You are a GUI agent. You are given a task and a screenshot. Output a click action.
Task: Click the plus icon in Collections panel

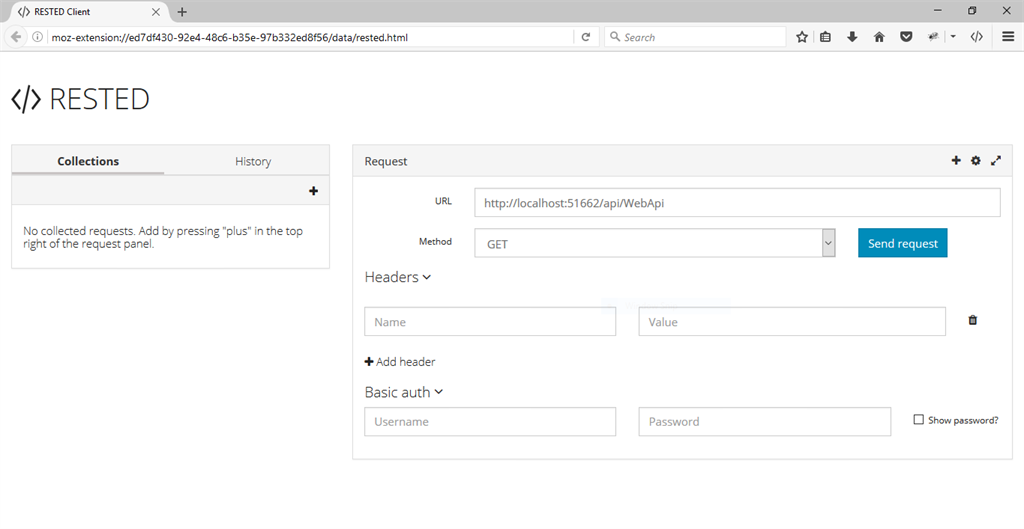pos(313,191)
